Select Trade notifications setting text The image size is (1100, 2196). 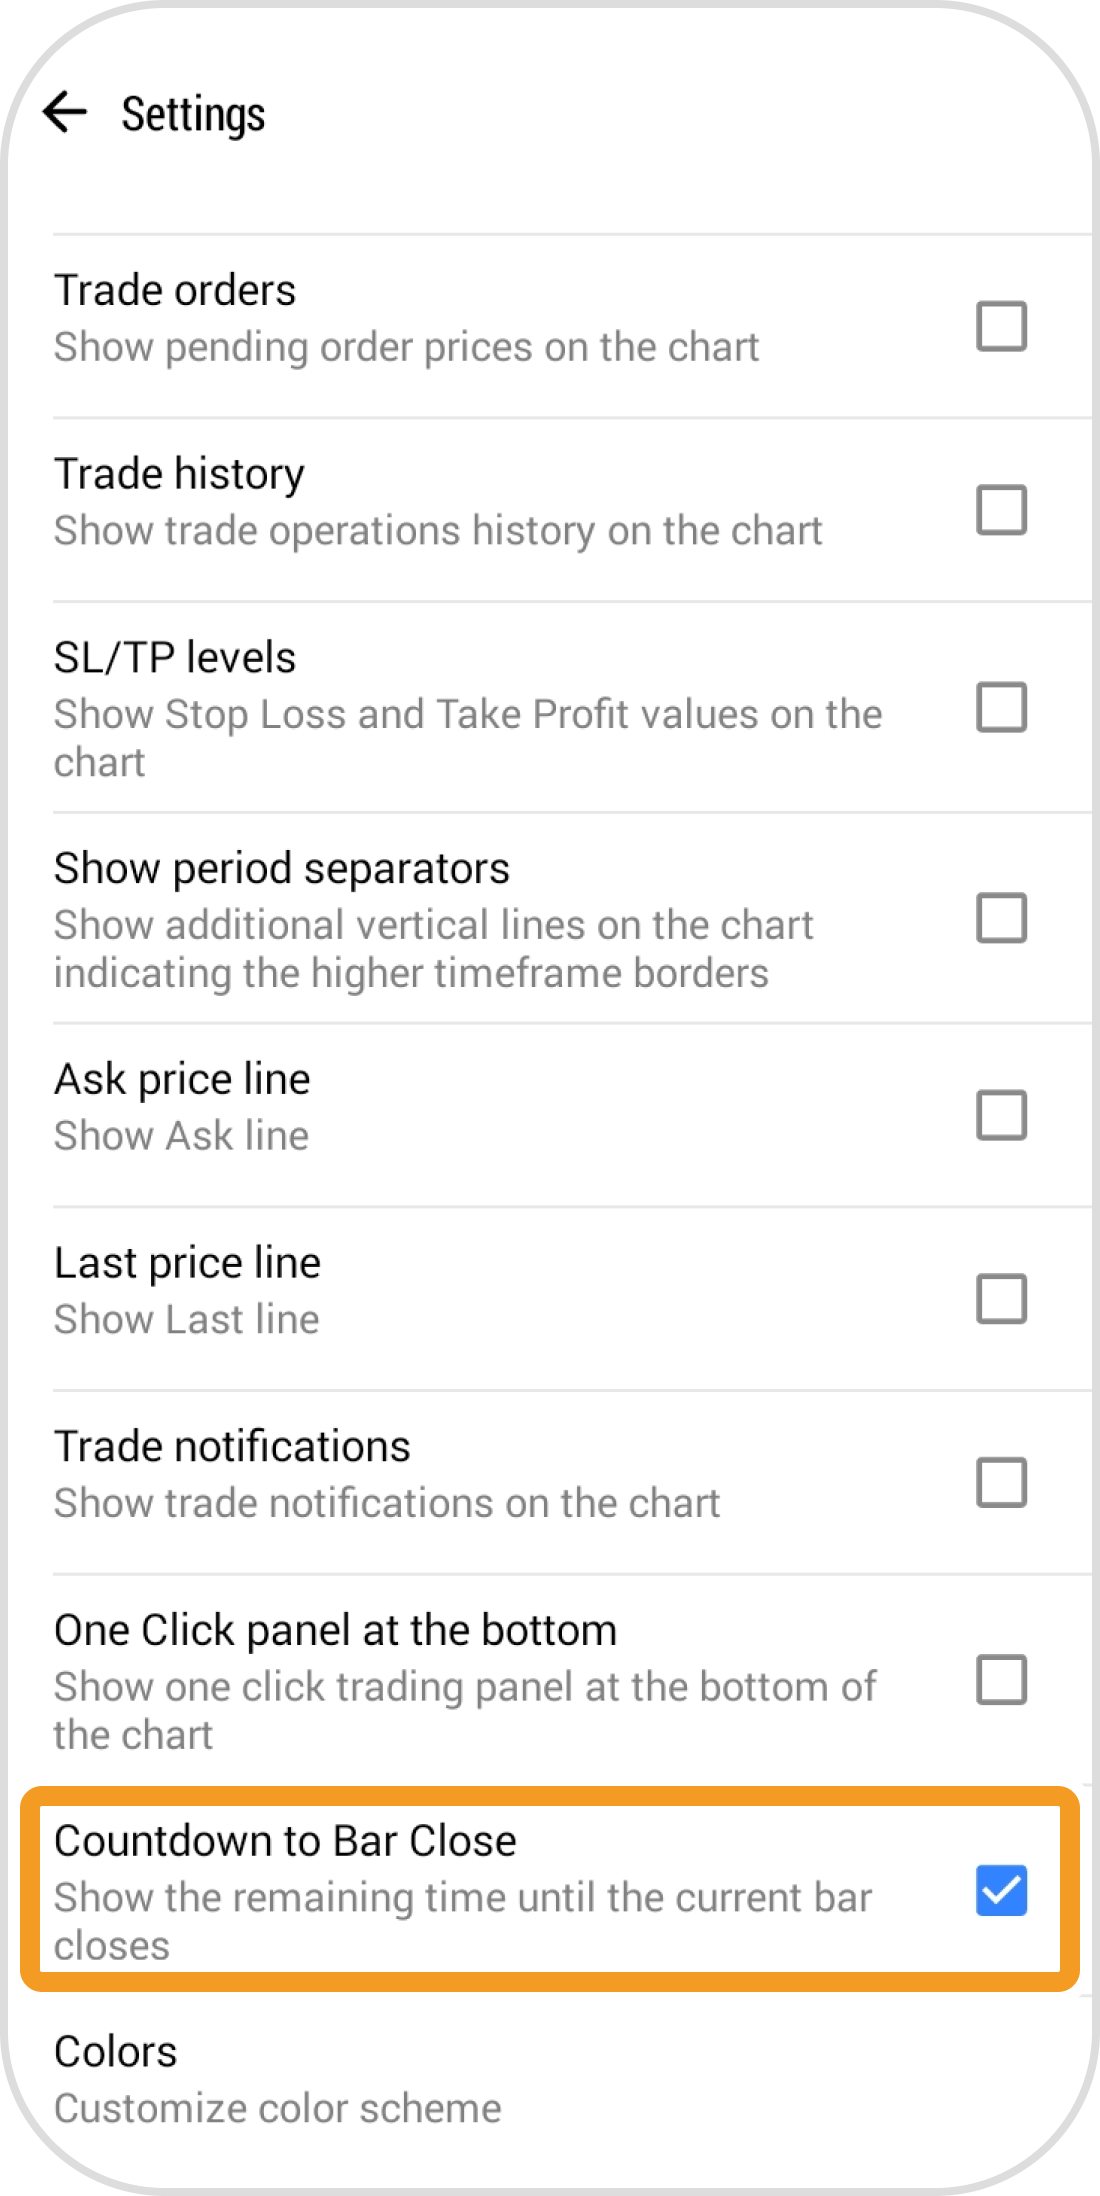(x=233, y=1447)
